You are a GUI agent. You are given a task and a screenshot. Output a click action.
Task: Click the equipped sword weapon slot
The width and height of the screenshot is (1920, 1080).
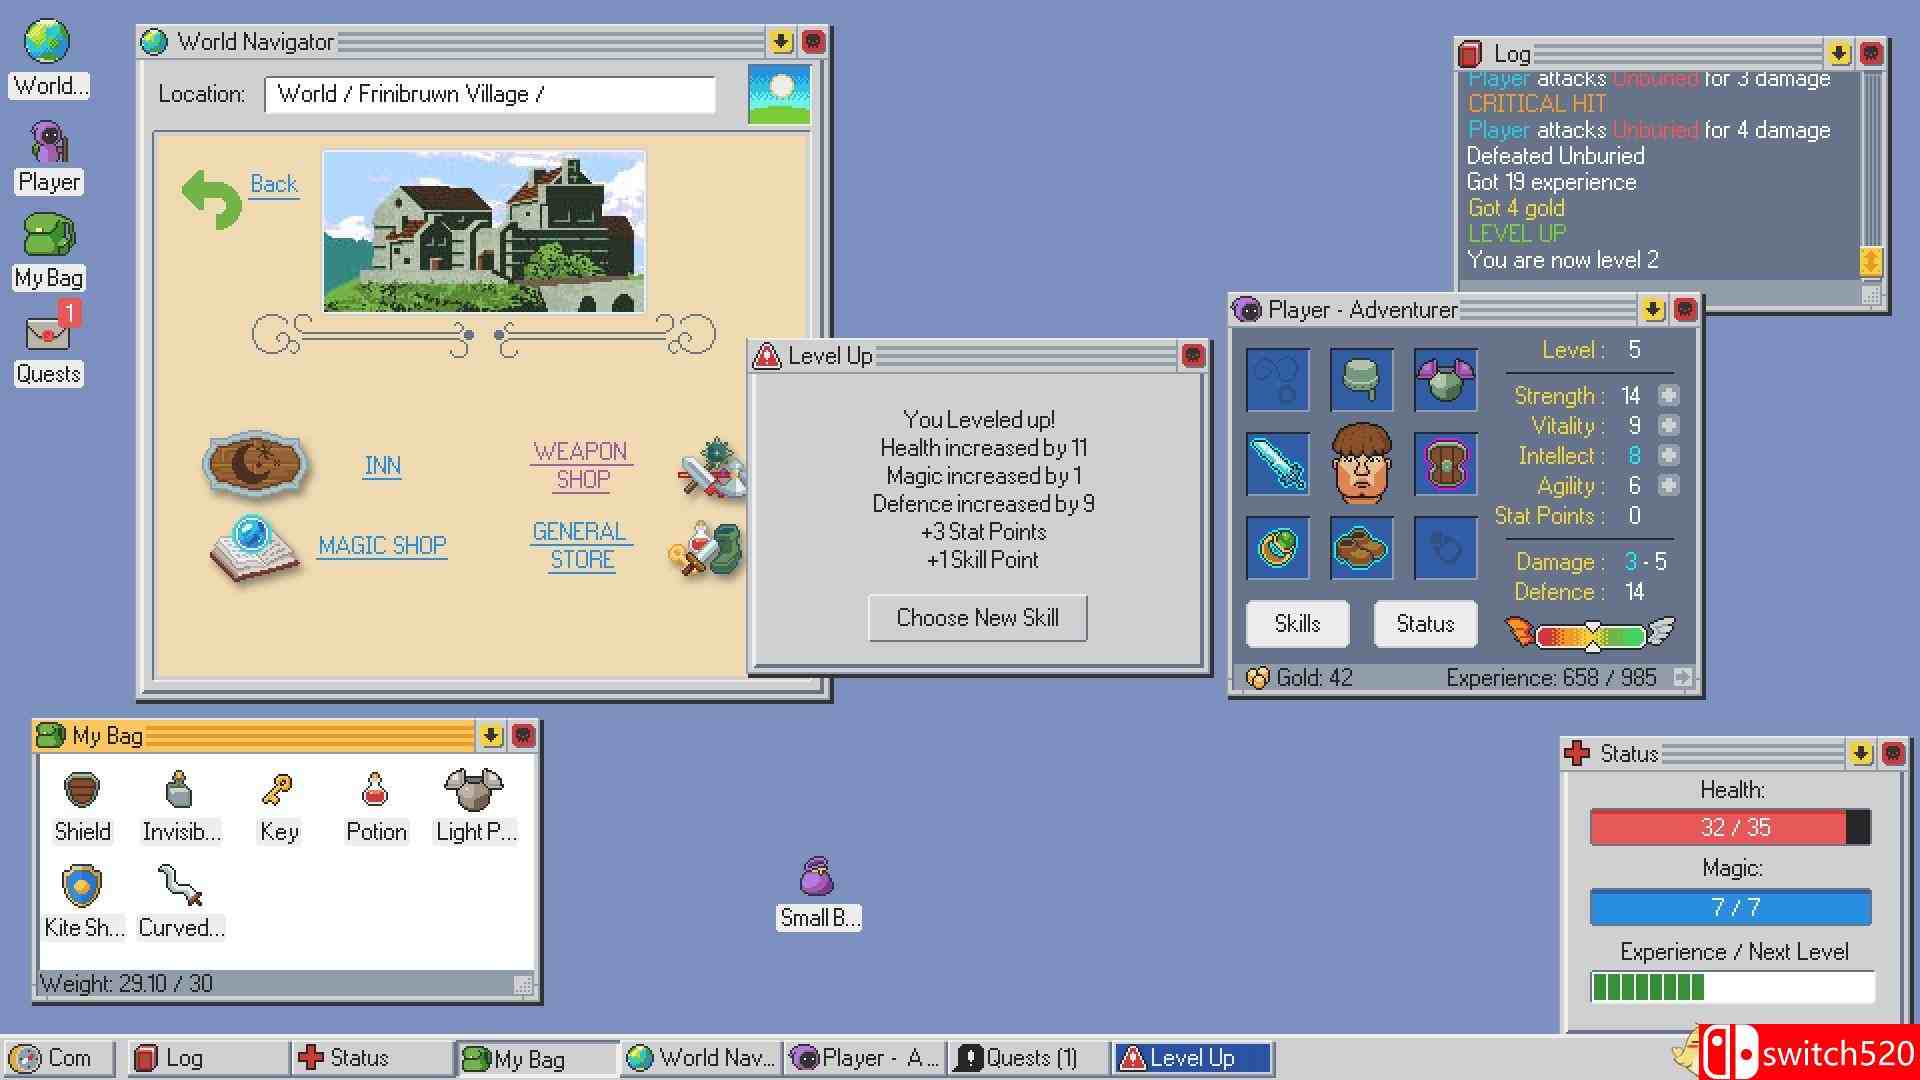[x=1277, y=464]
